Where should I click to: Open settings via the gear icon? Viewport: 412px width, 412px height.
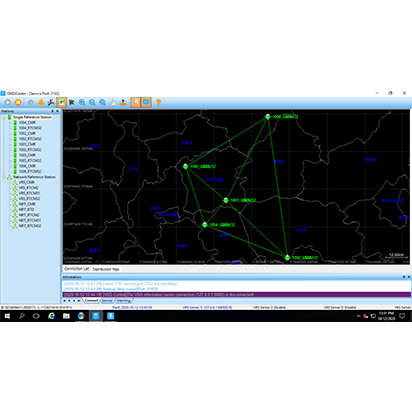pos(31,102)
